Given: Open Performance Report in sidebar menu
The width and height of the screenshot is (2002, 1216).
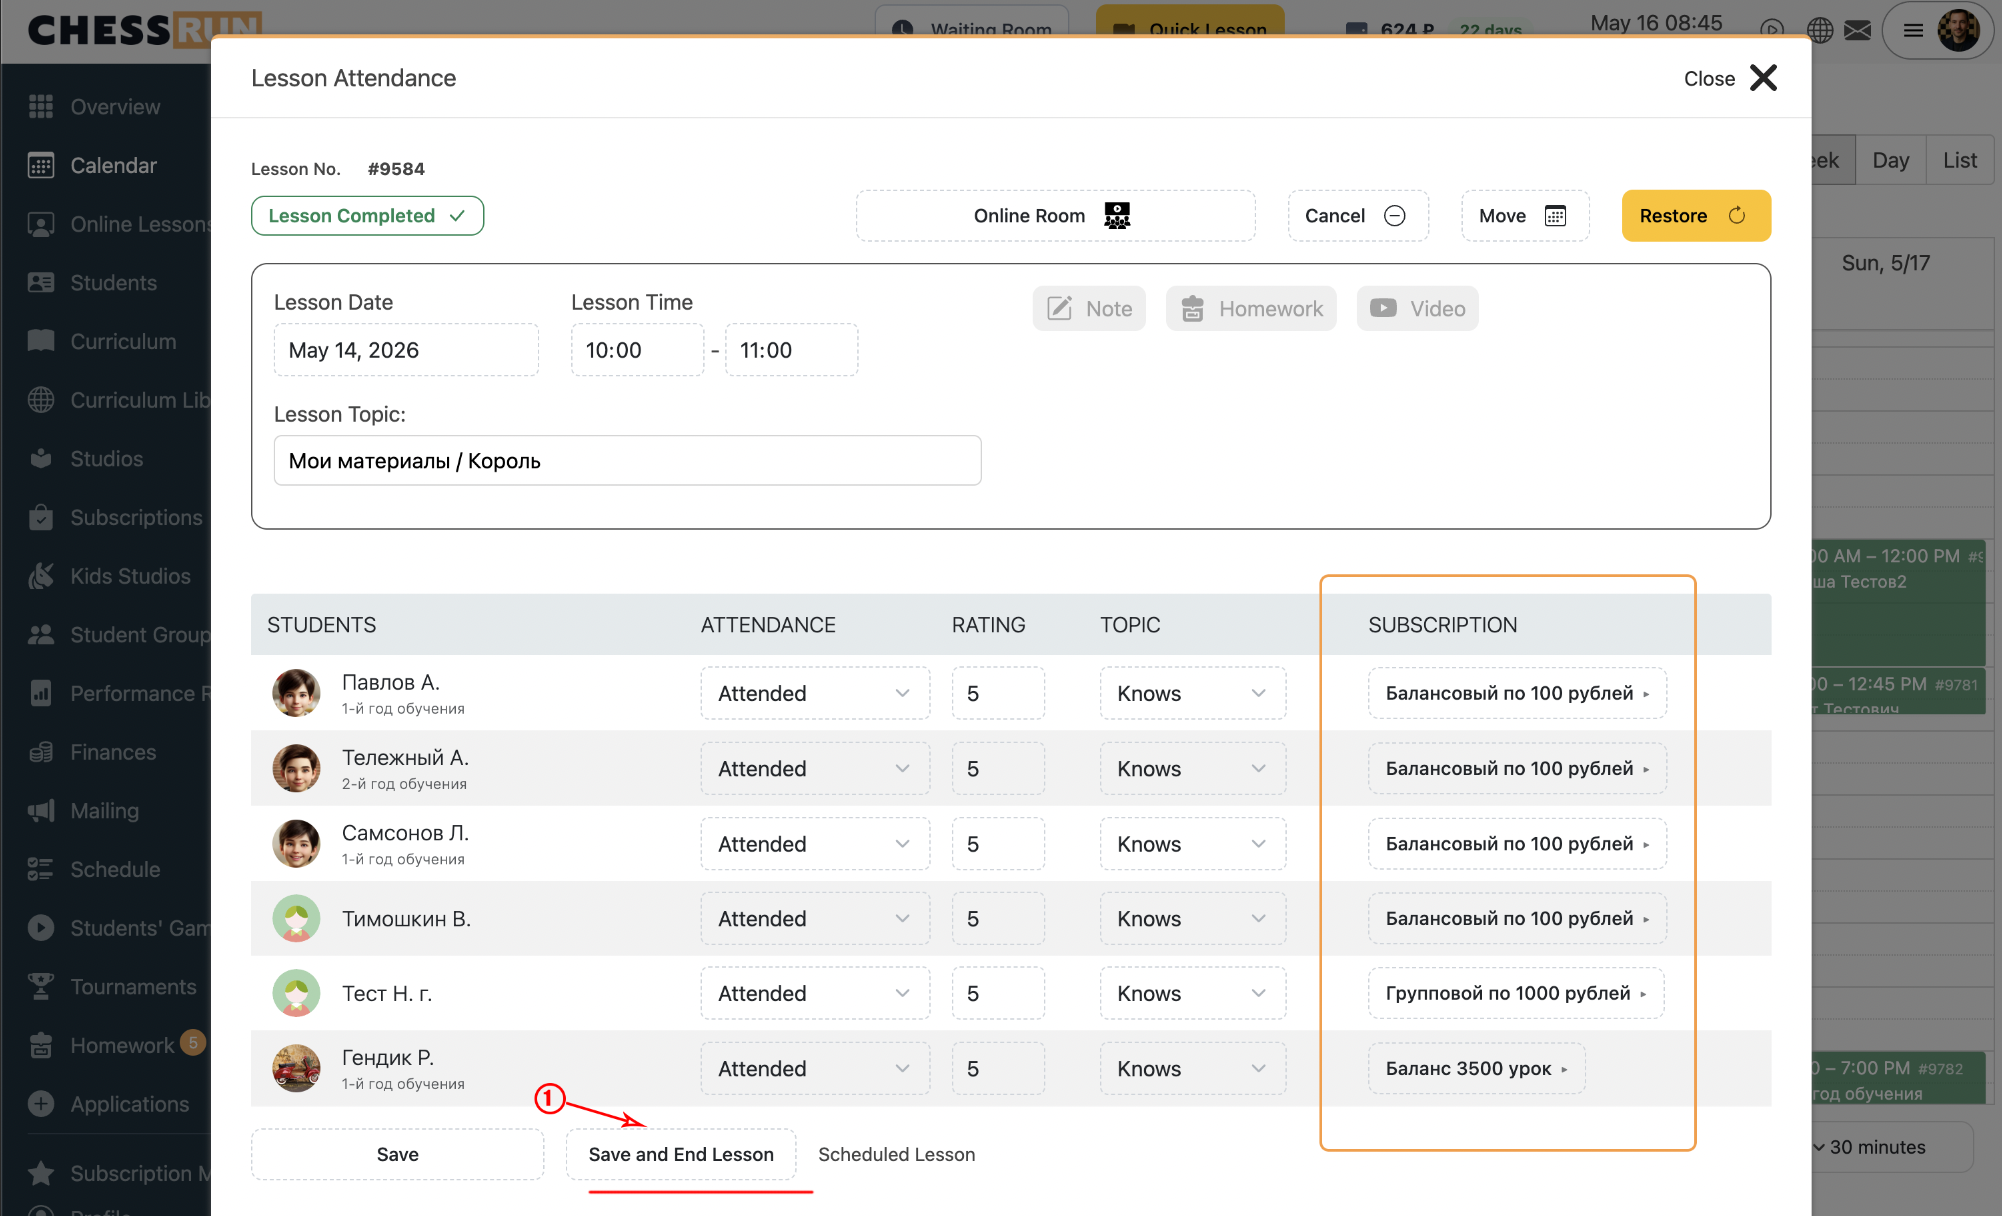Looking at the screenshot, I should (118, 693).
